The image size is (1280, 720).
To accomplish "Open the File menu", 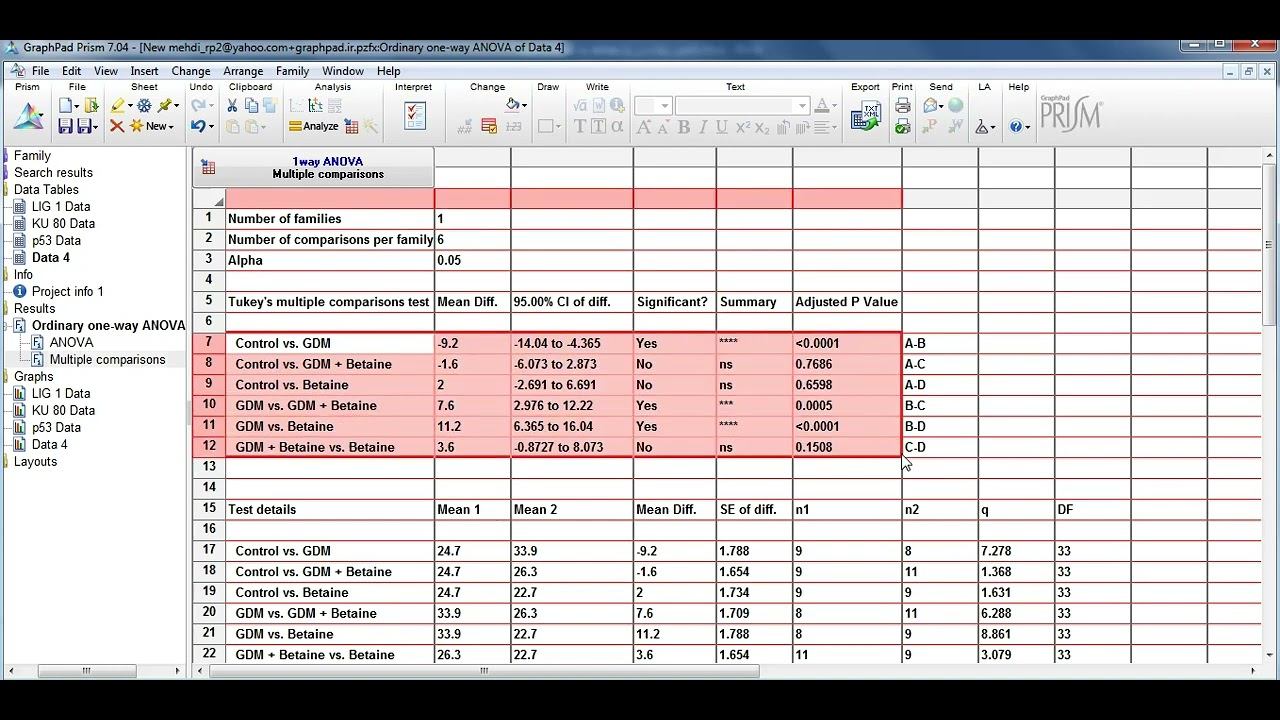I will [x=40, y=71].
